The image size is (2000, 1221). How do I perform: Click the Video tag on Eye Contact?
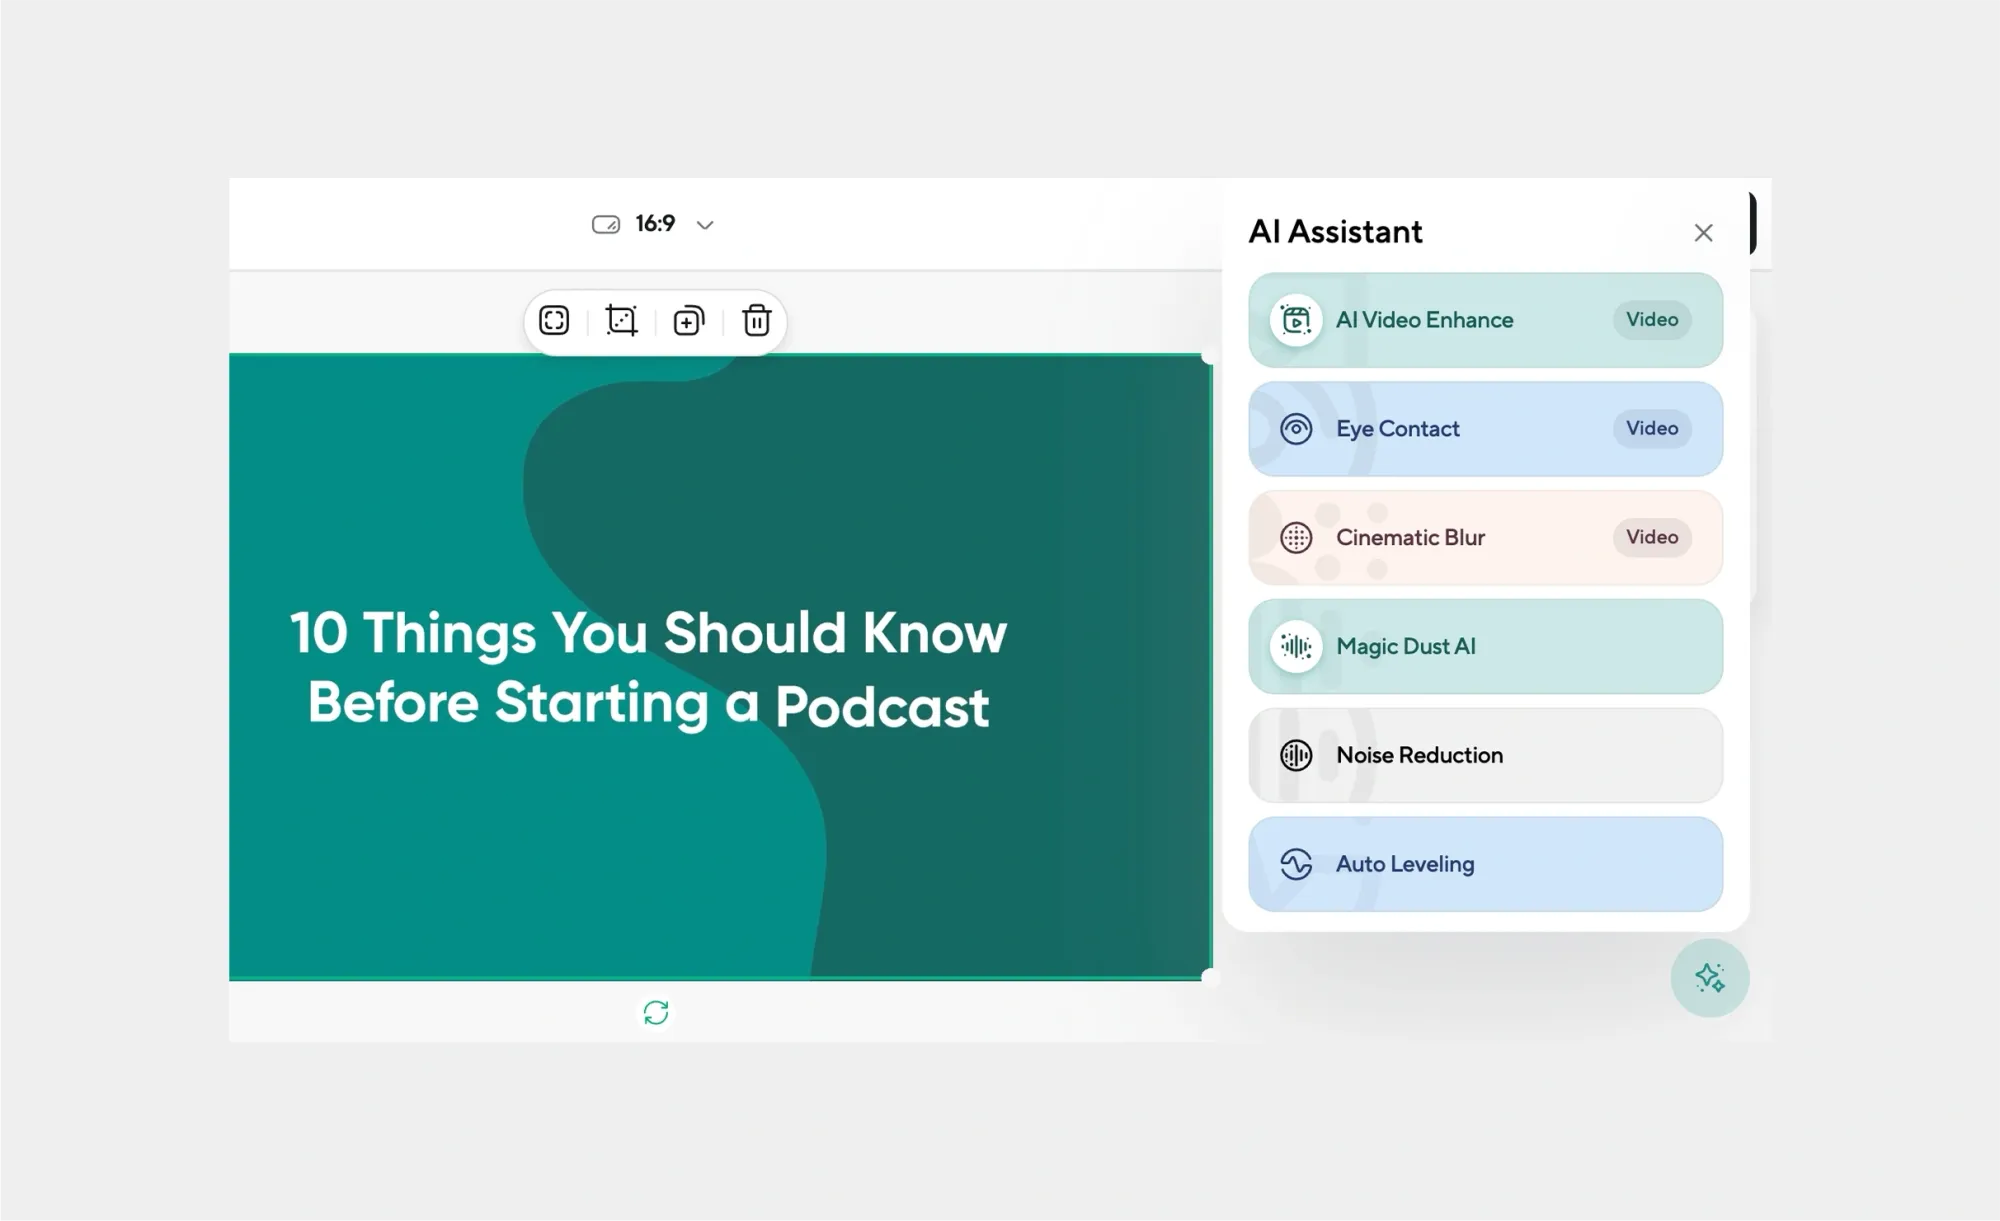coord(1651,429)
